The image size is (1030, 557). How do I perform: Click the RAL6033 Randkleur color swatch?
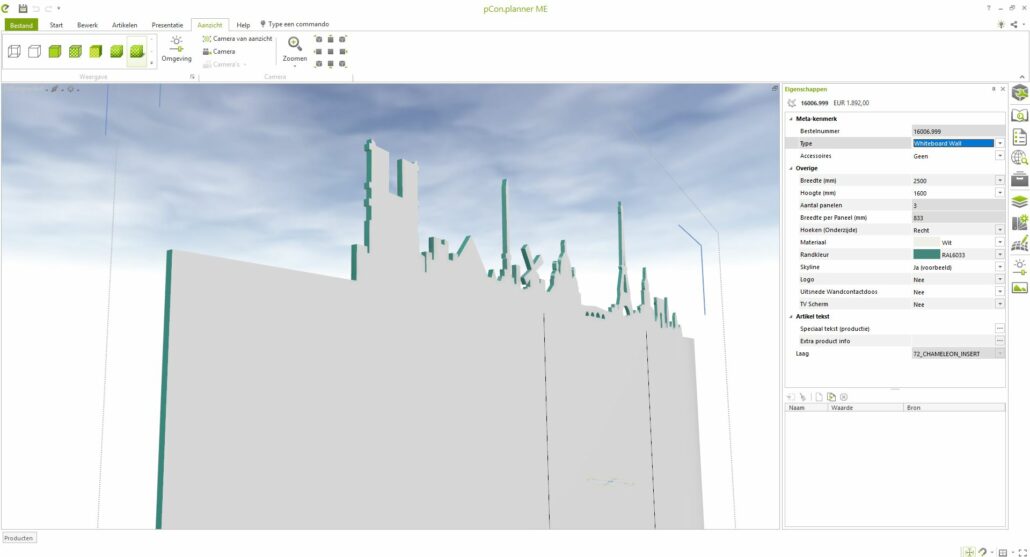[926, 255]
